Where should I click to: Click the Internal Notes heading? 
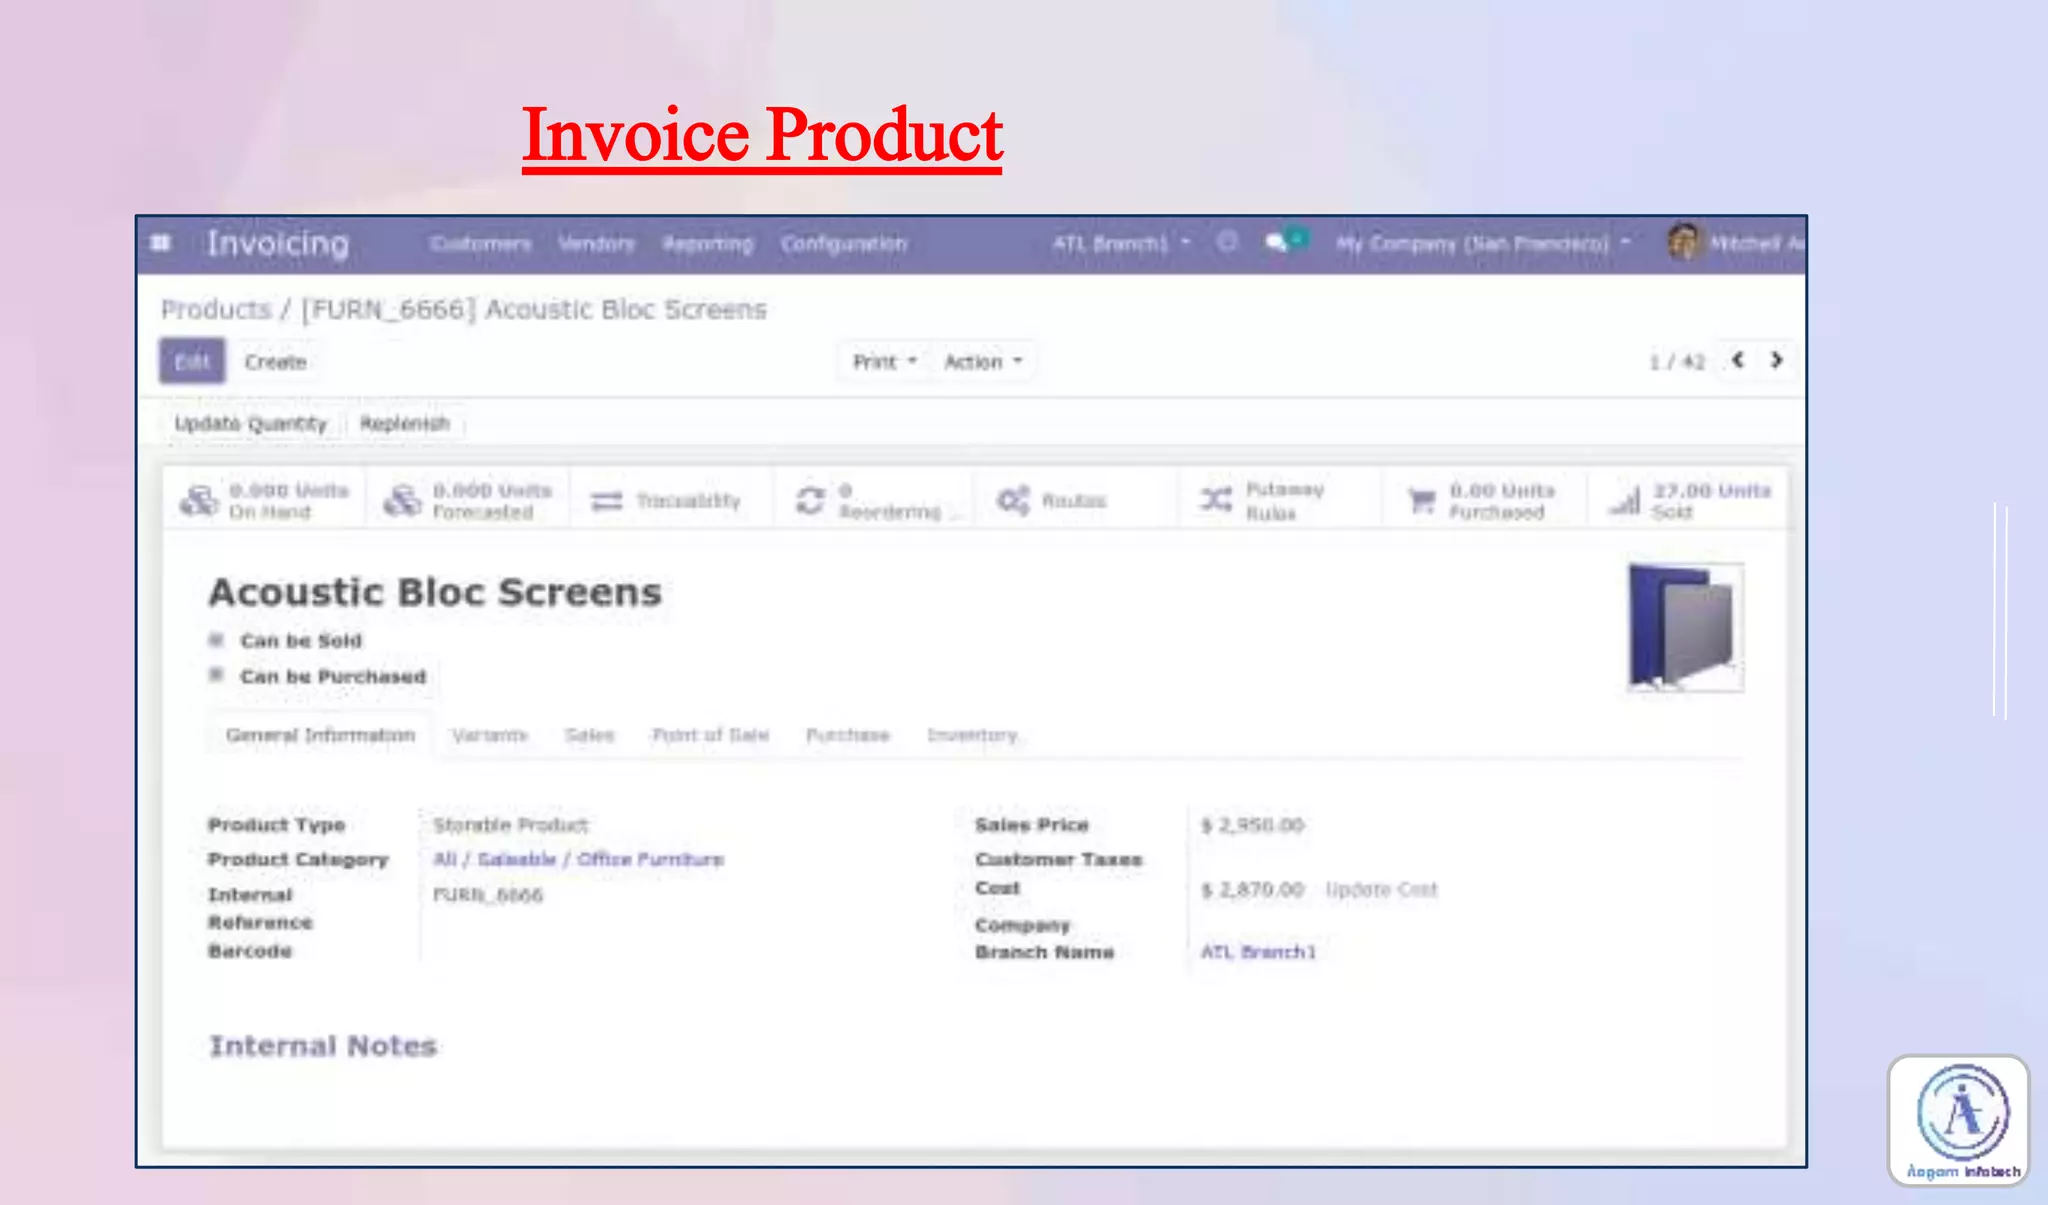point(323,1046)
